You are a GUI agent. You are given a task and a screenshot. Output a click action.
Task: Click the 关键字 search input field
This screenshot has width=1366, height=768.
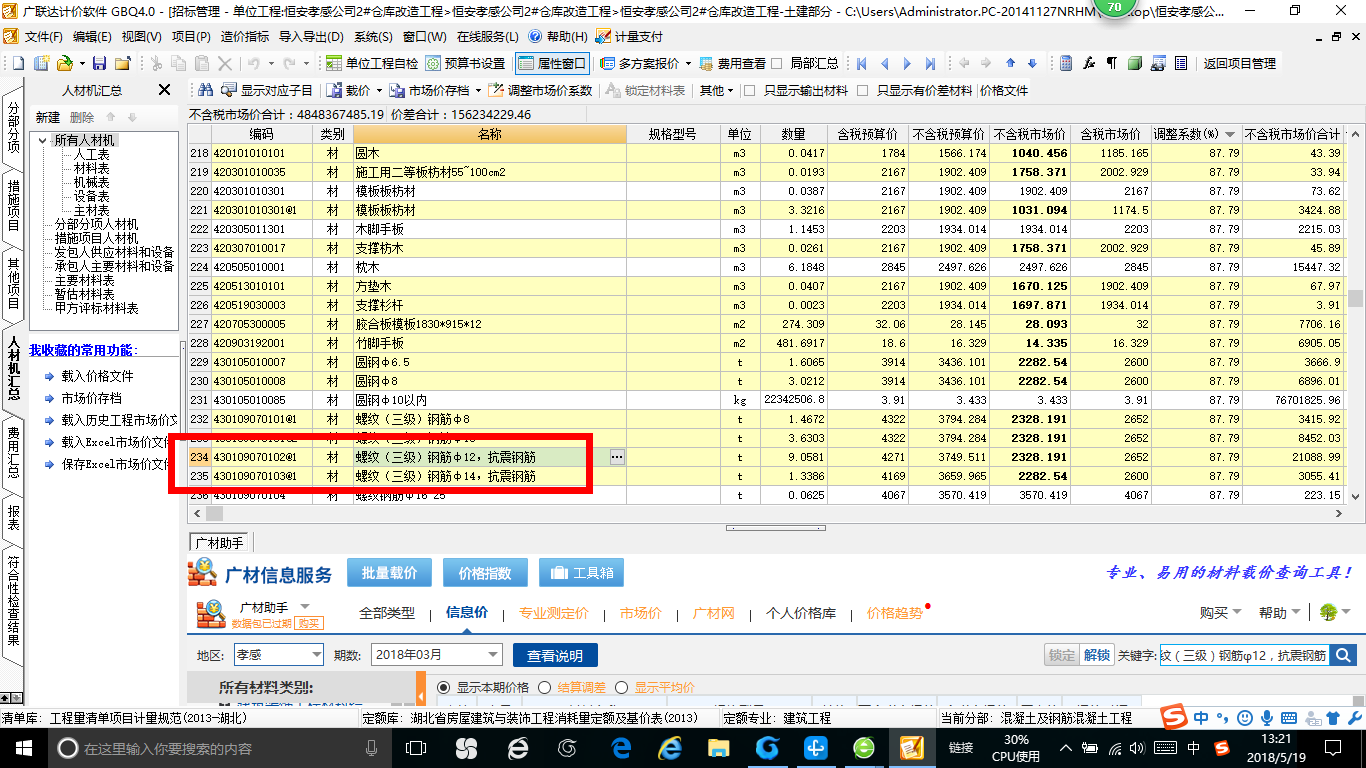click(x=1244, y=655)
